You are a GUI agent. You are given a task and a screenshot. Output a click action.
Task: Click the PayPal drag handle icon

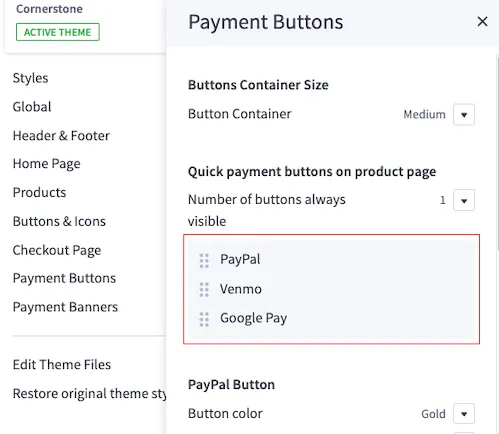click(204, 261)
